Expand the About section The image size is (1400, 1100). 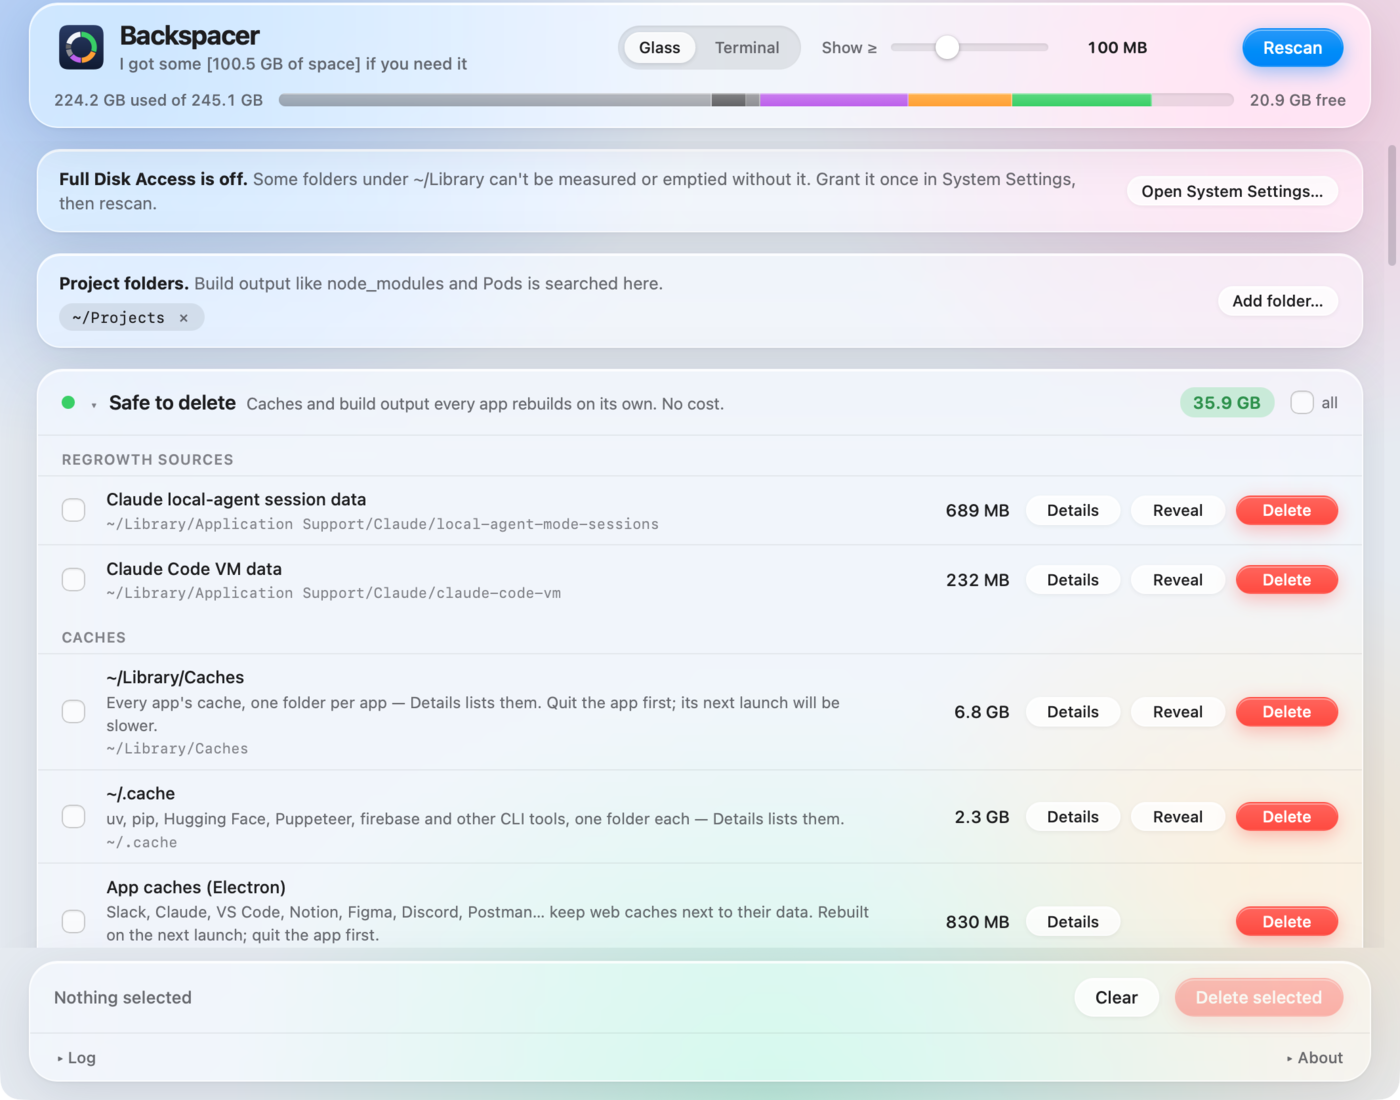click(1315, 1058)
